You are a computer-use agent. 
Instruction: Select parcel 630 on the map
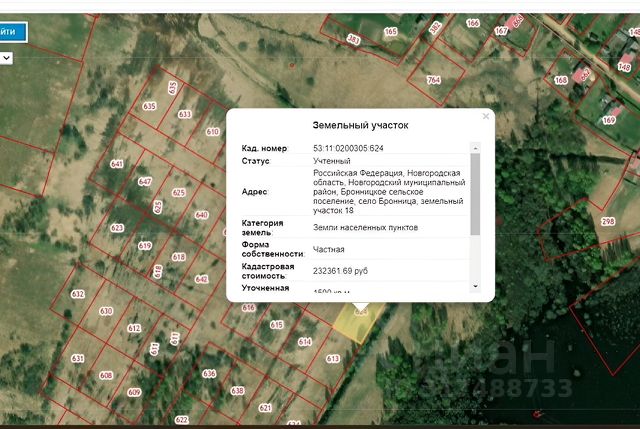pos(106,311)
